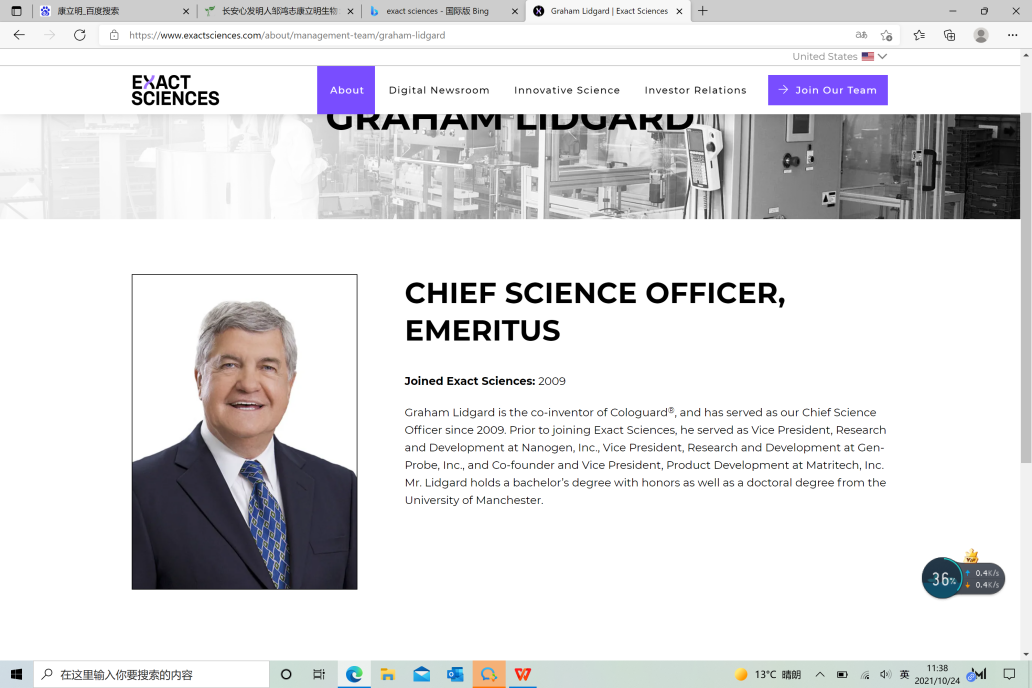Open Microsoft Edge from the taskbar
This screenshot has width=1032, height=688.
point(354,674)
